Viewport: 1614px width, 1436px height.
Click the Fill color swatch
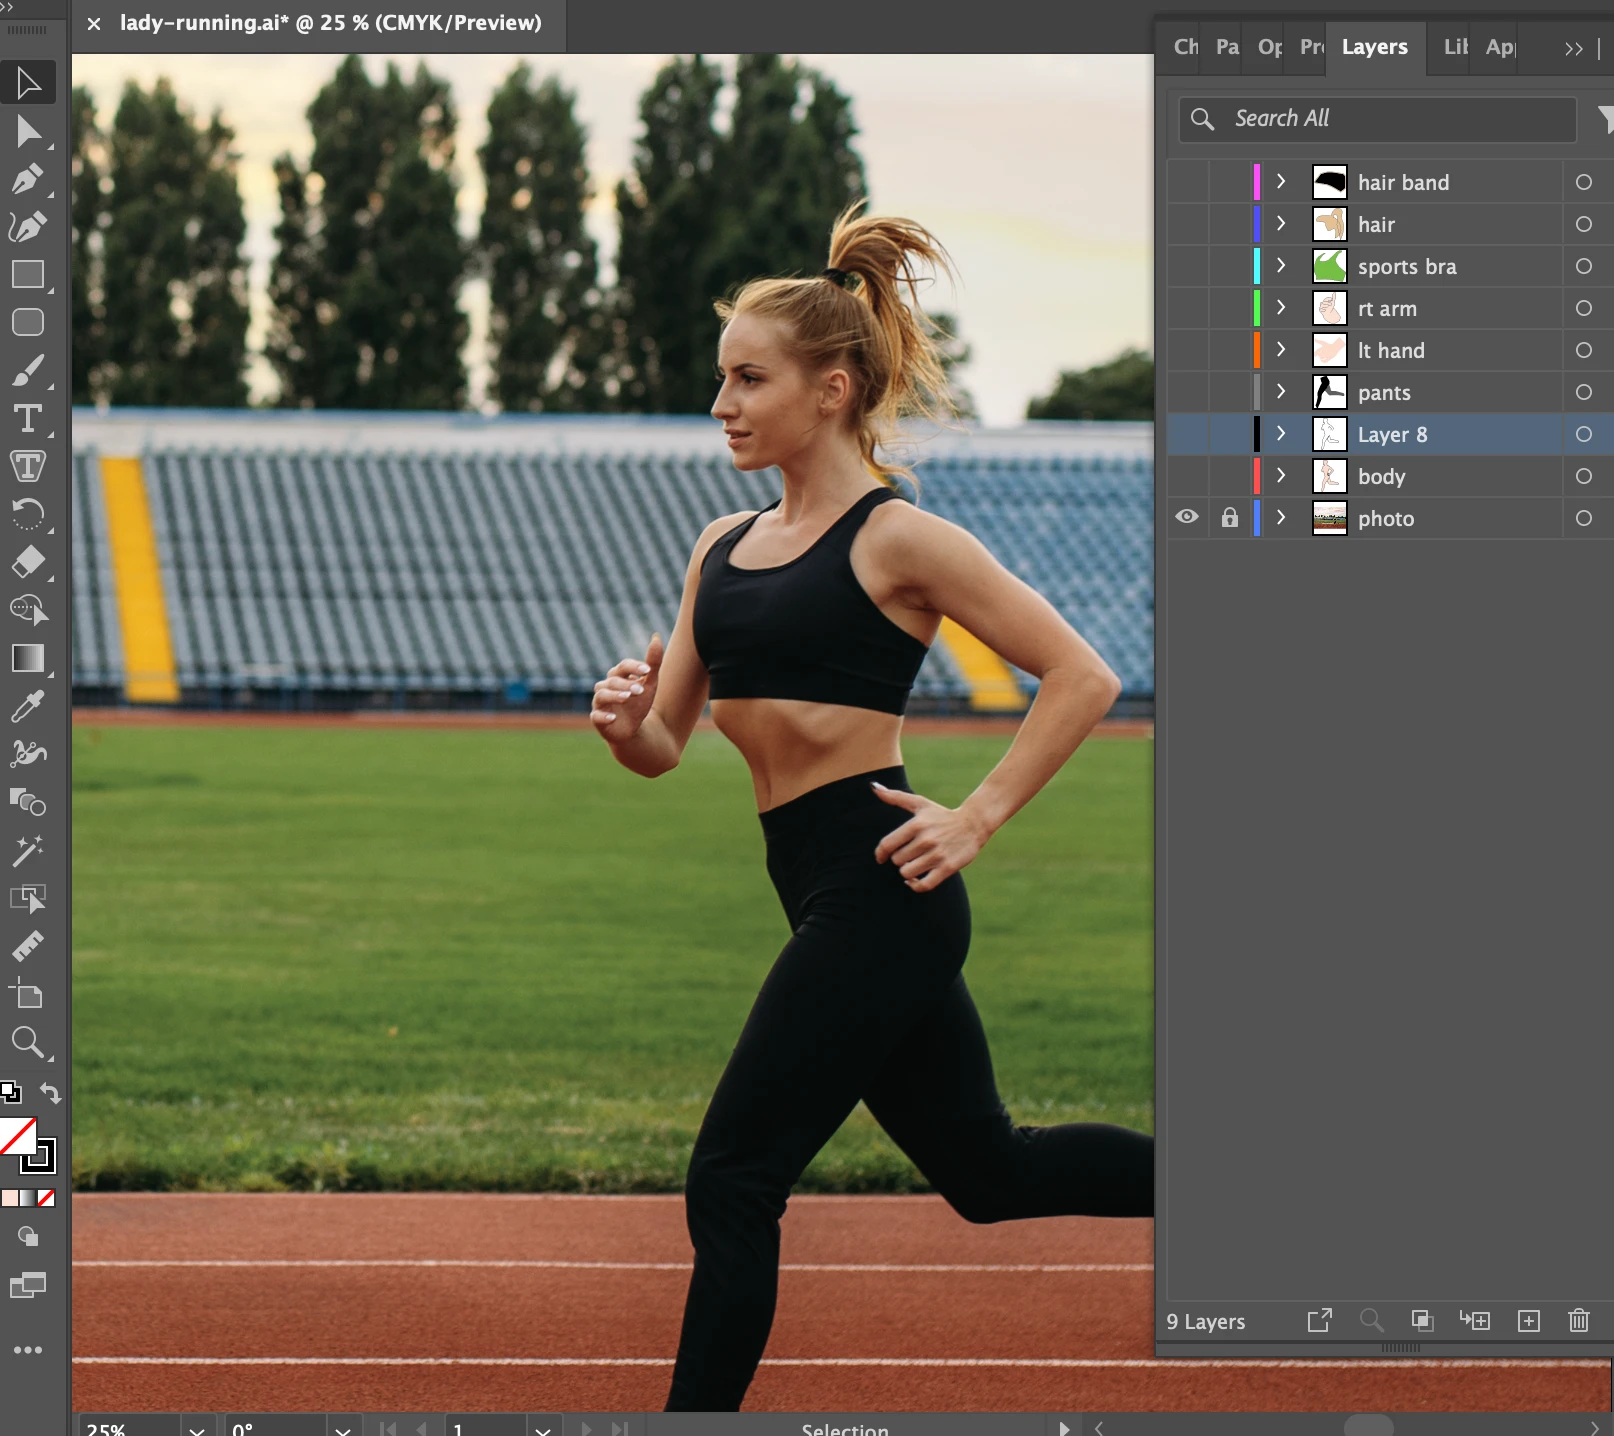tap(17, 1135)
